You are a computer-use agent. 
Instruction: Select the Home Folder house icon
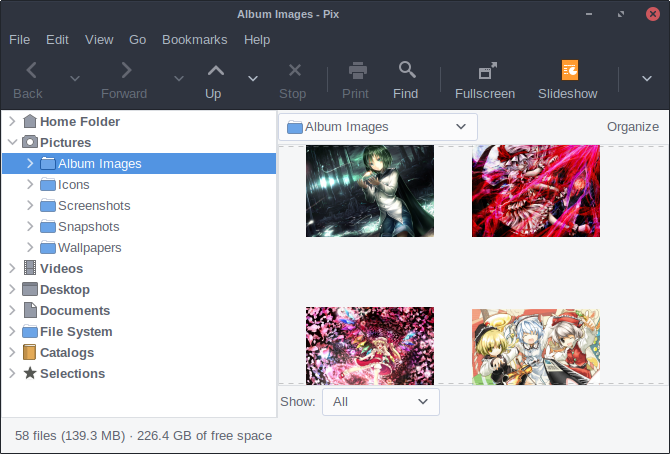pyautogui.click(x=29, y=121)
